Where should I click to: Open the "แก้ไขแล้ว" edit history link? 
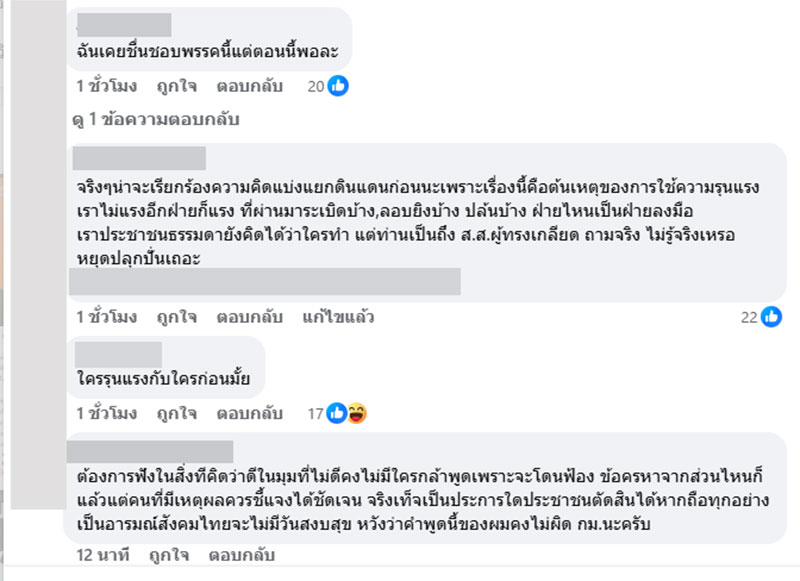click(338, 317)
